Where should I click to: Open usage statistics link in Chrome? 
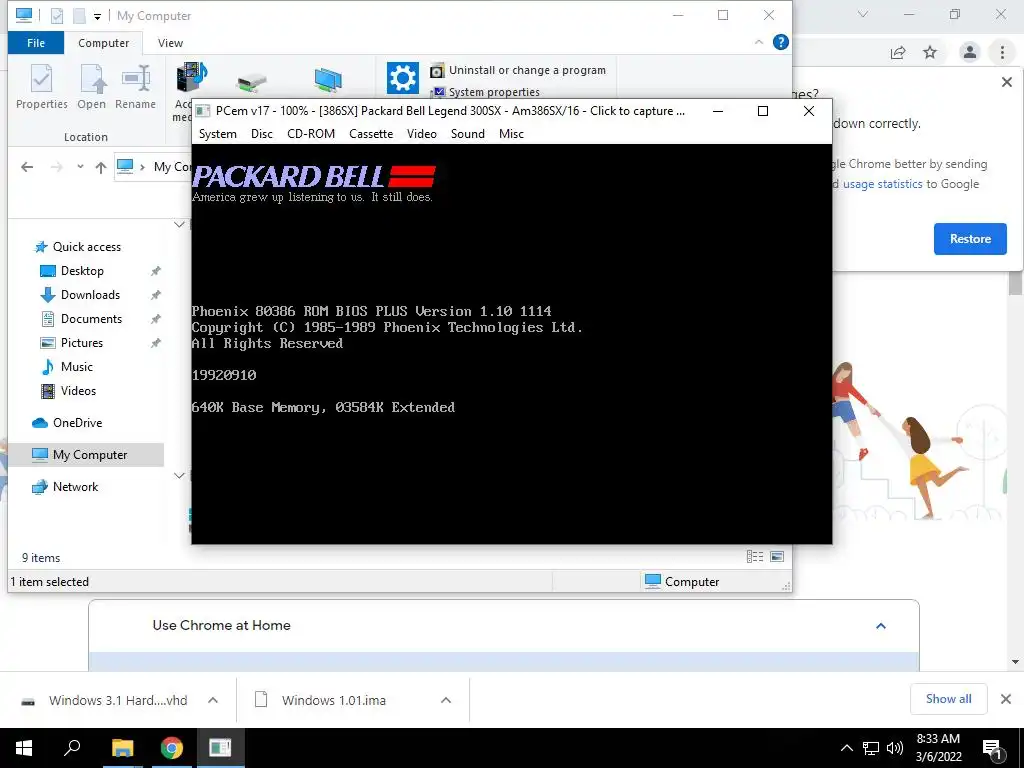coord(882,184)
